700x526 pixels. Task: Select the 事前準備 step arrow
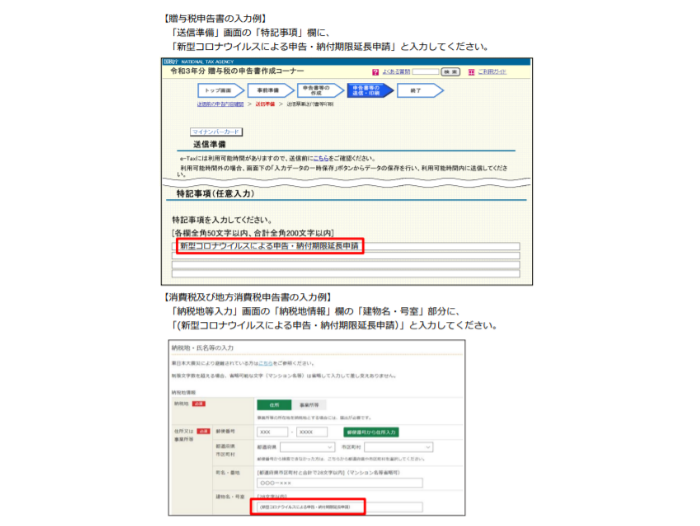(x=268, y=89)
